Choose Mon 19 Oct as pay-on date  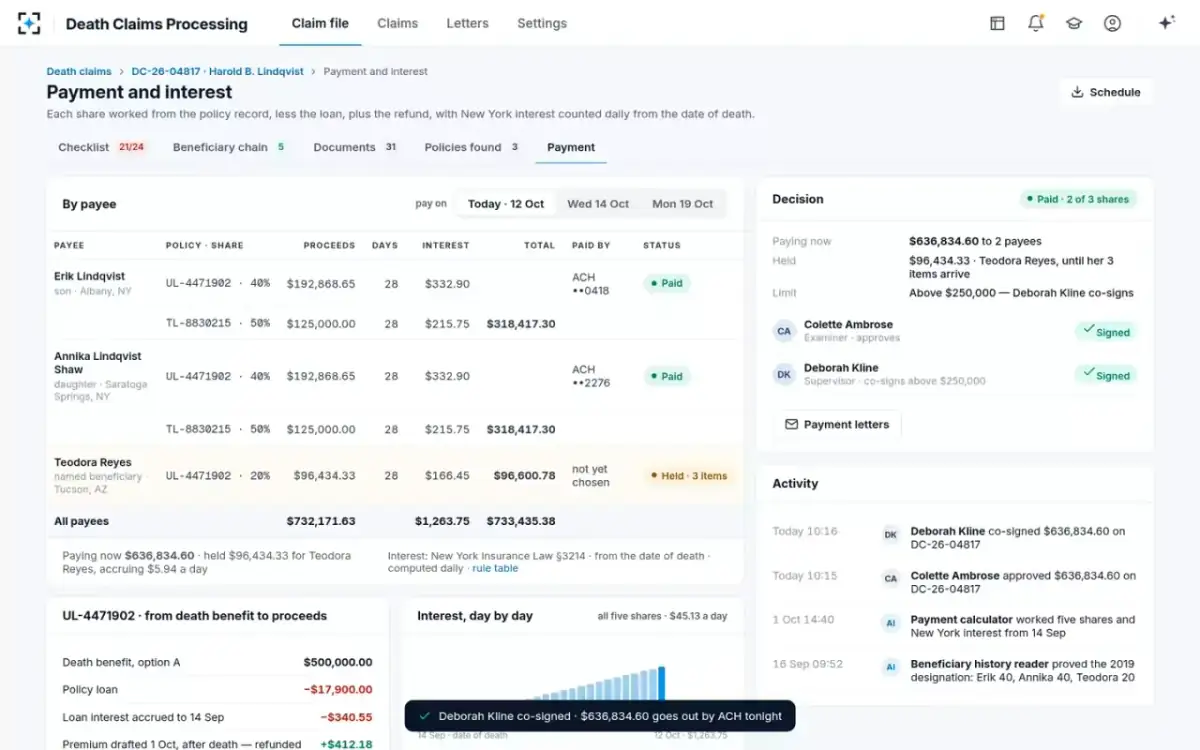pyautogui.click(x=683, y=204)
